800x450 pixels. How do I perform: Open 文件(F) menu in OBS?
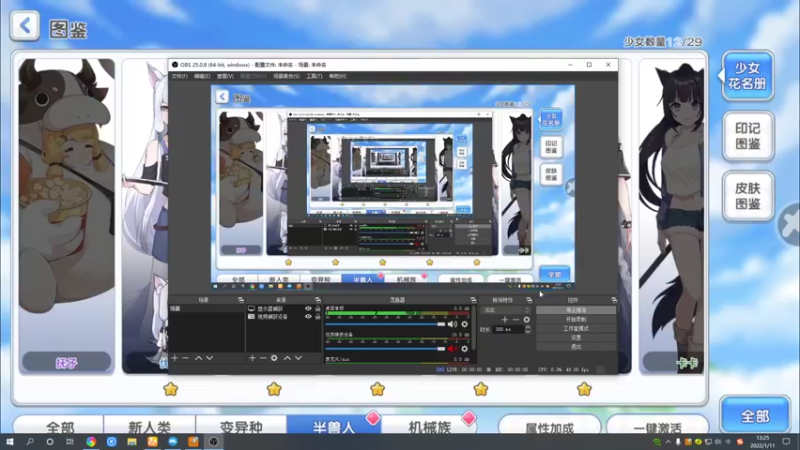179,76
